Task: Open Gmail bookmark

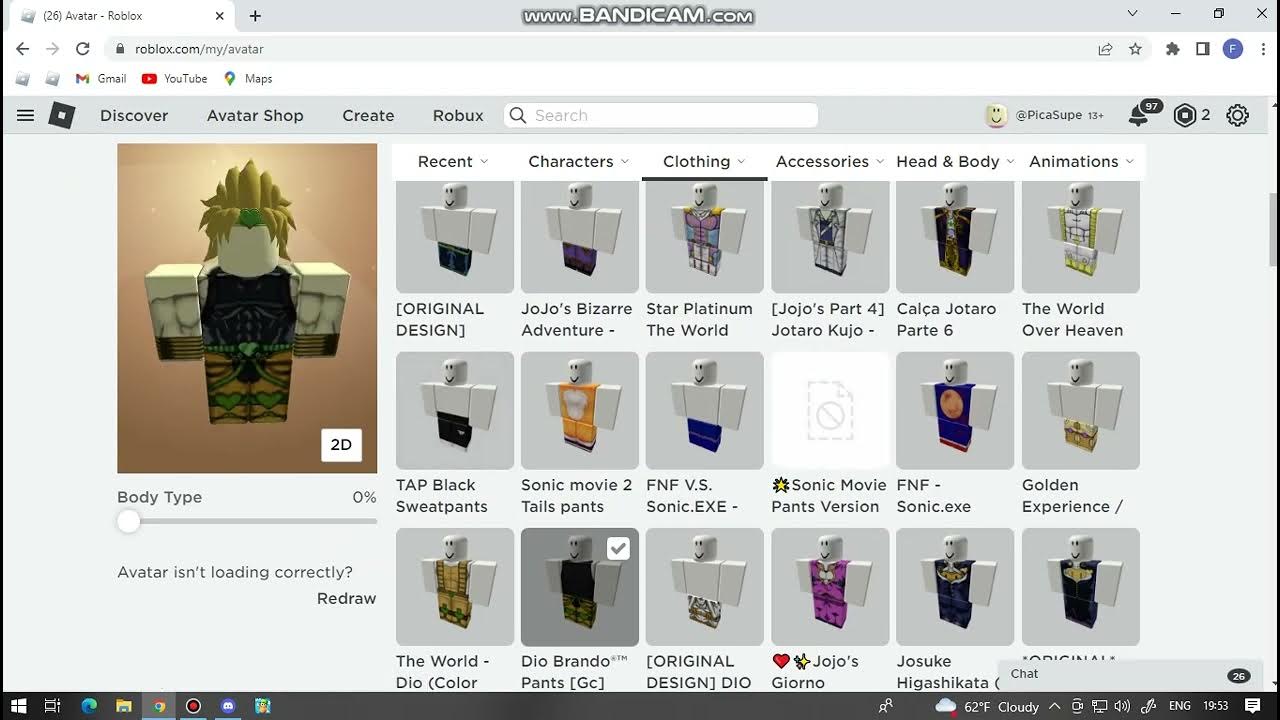Action: (x=100, y=79)
